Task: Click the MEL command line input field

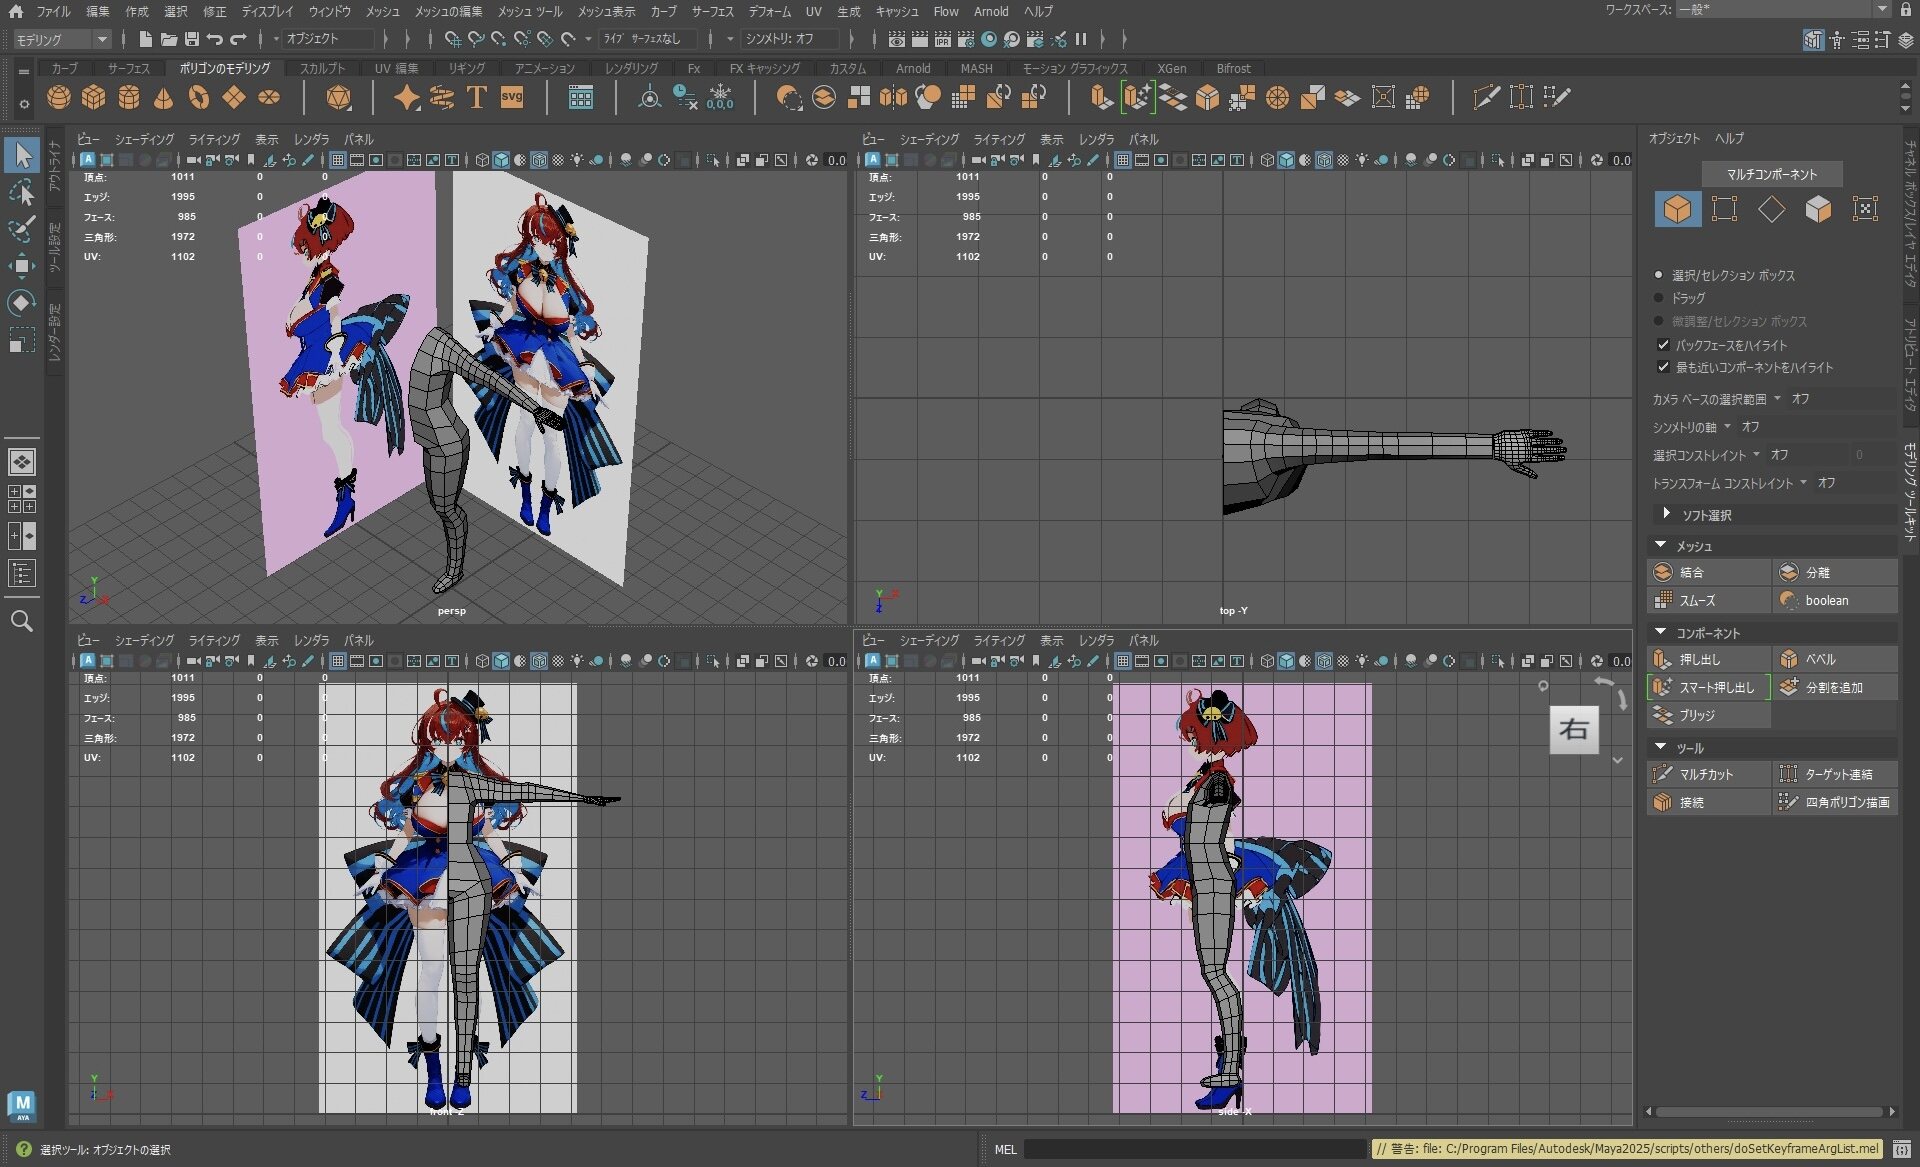Action: (1195, 1149)
